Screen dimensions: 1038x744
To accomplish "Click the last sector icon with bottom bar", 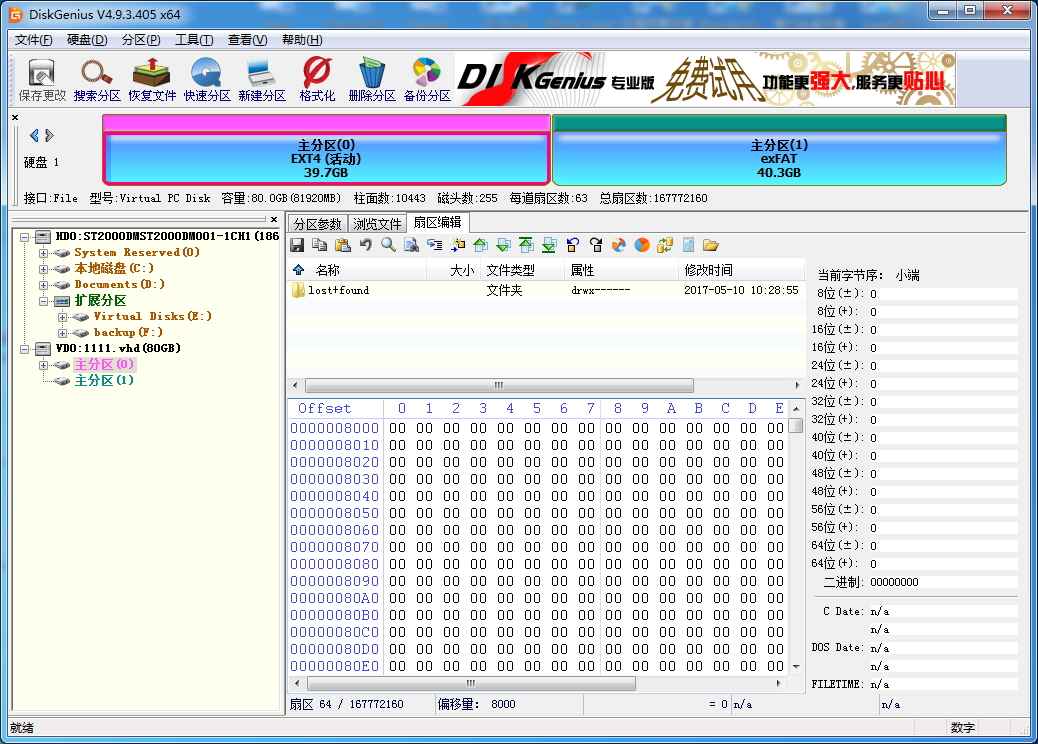I will pos(549,246).
